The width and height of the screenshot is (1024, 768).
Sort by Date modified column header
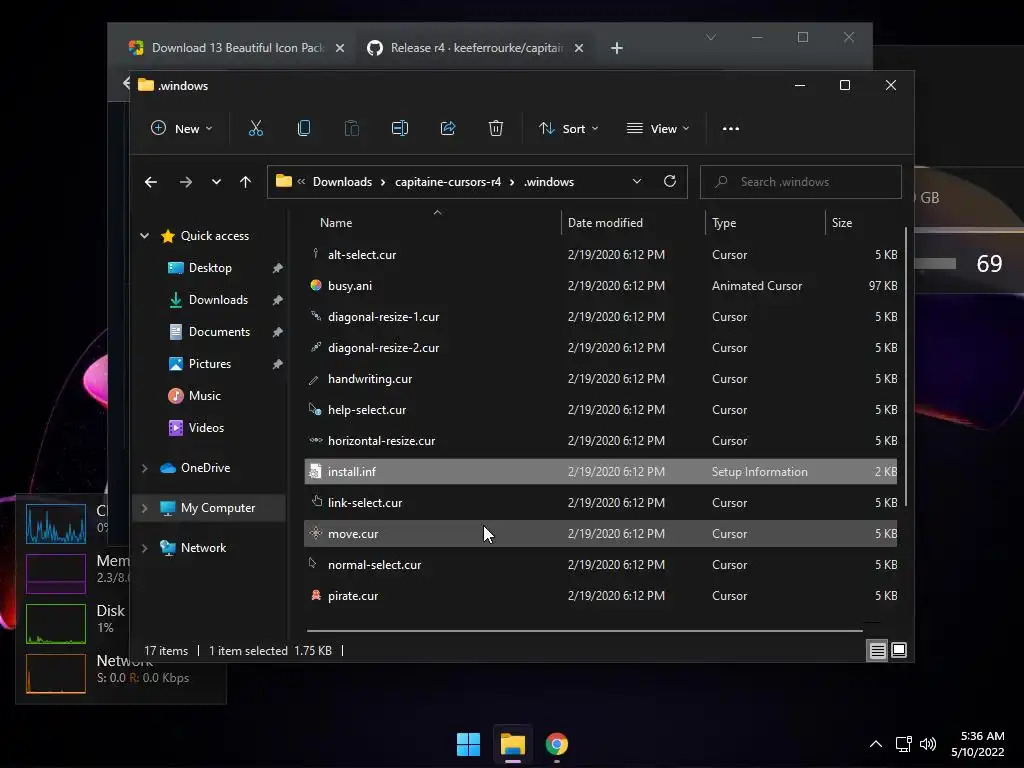605,223
